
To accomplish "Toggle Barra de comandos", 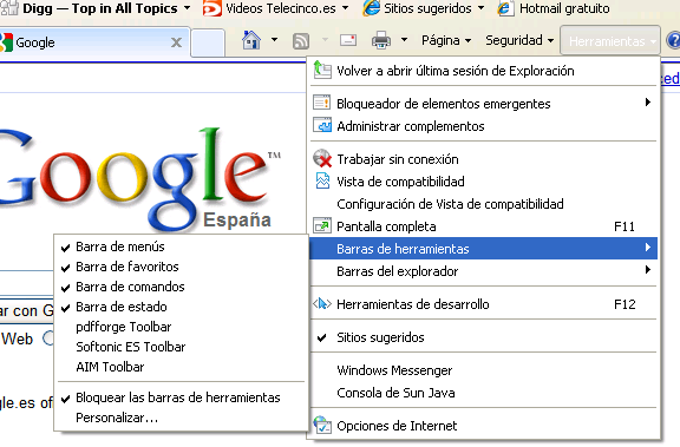I will 181,287.
